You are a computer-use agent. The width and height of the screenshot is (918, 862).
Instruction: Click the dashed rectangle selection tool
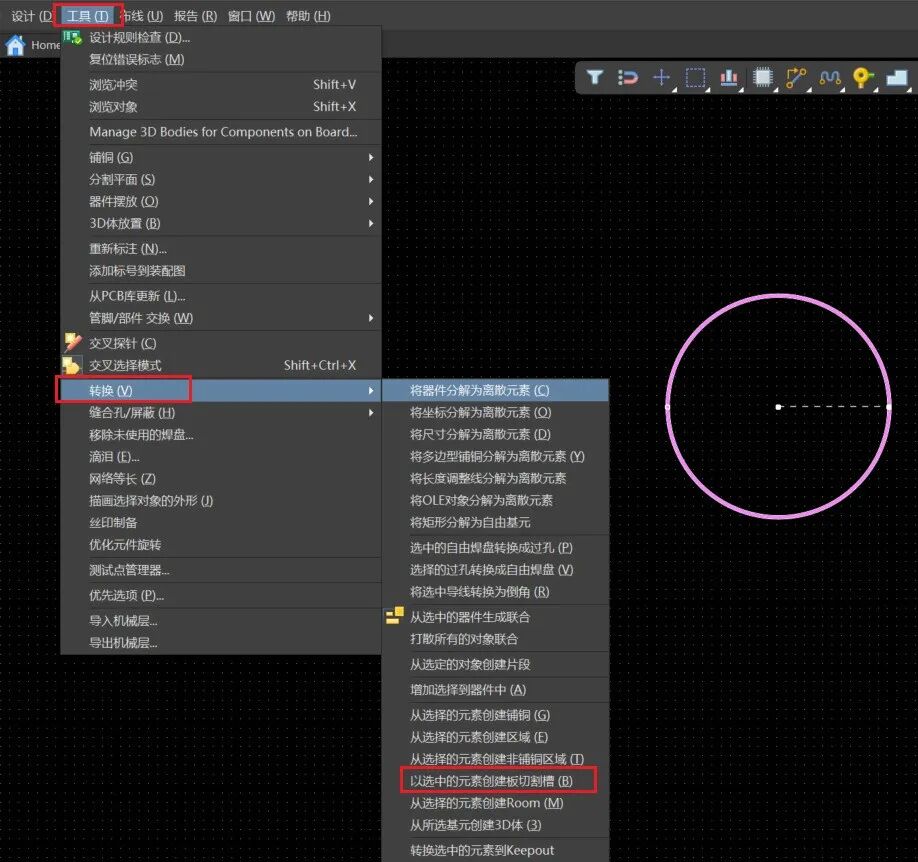[695, 77]
